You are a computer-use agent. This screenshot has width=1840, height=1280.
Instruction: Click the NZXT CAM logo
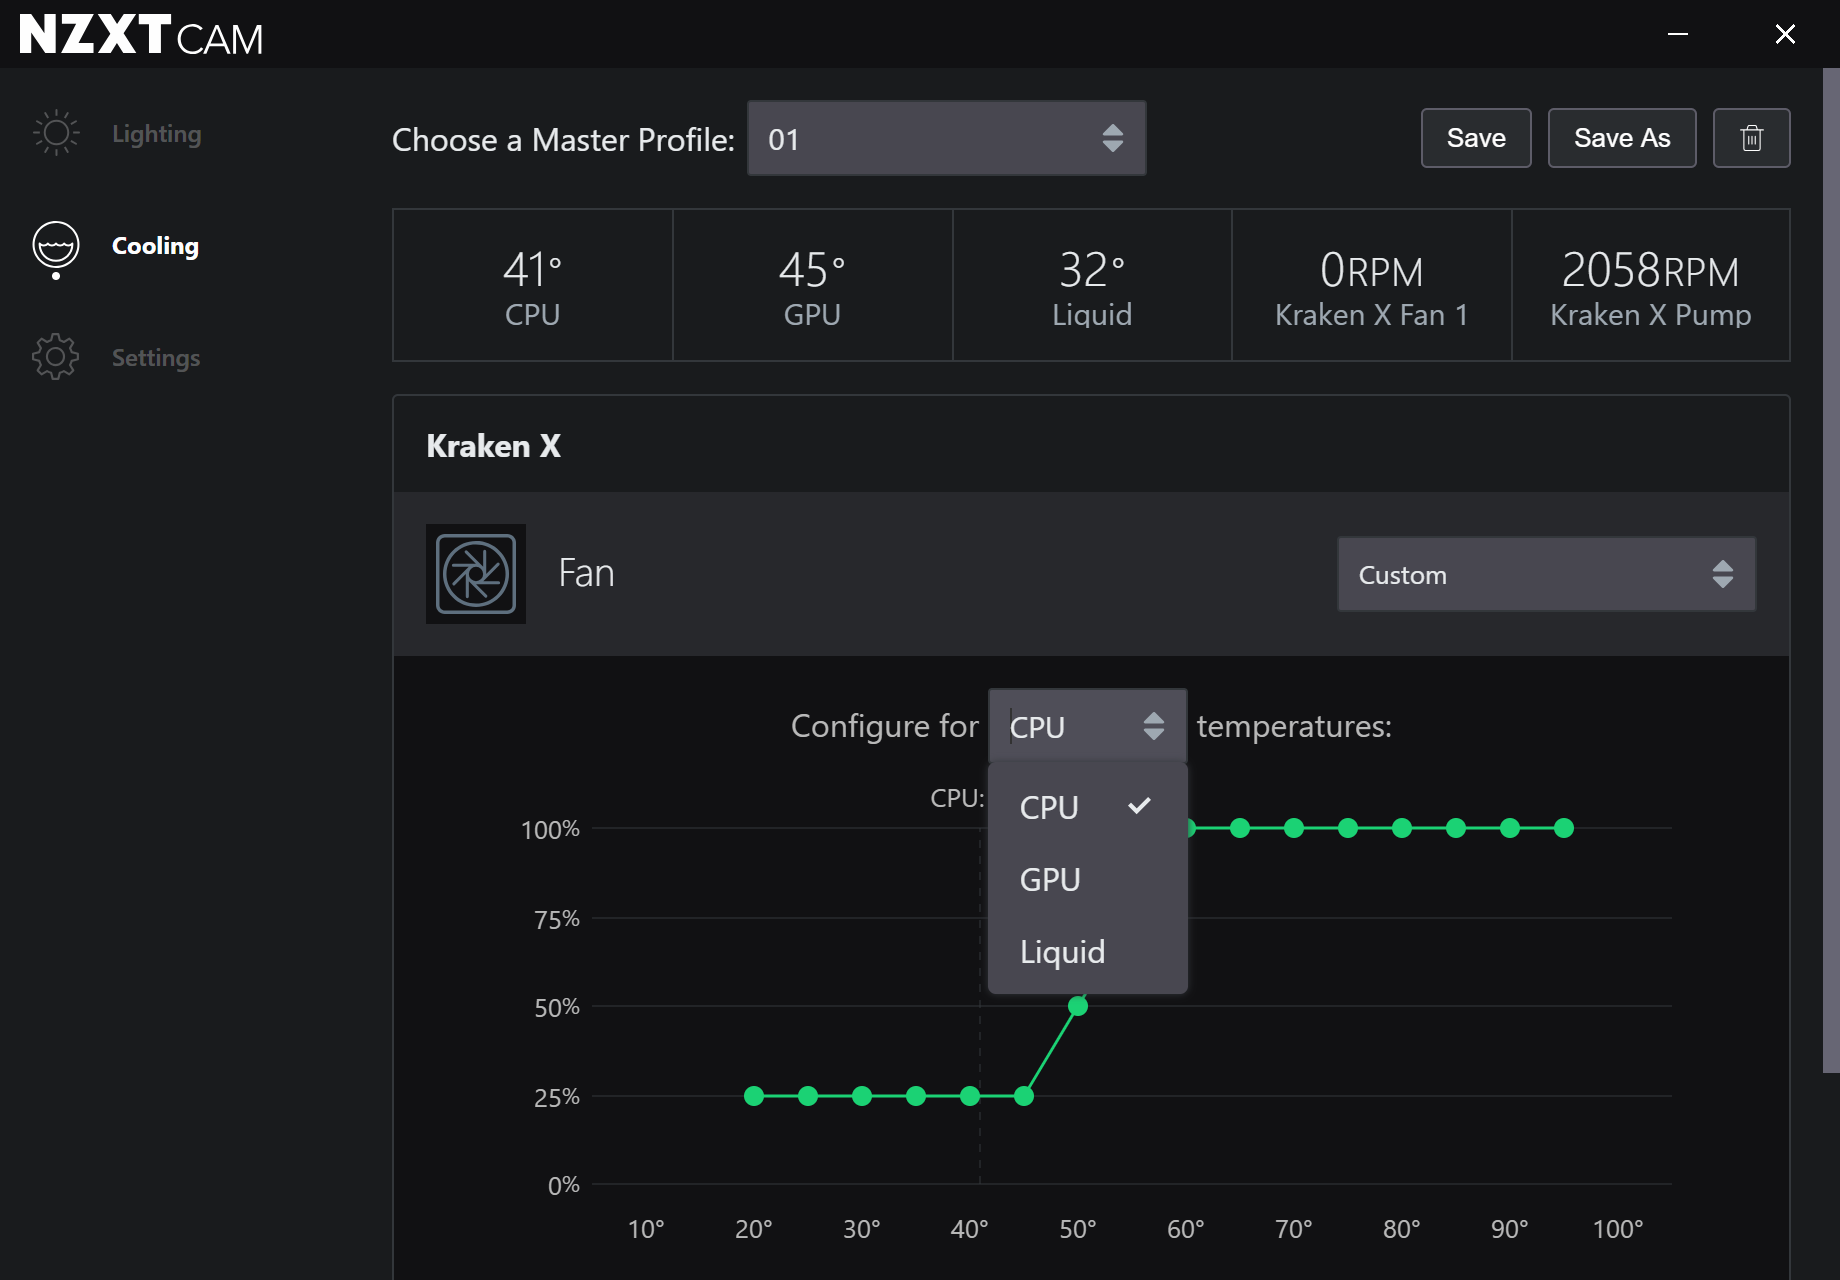click(x=141, y=35)
